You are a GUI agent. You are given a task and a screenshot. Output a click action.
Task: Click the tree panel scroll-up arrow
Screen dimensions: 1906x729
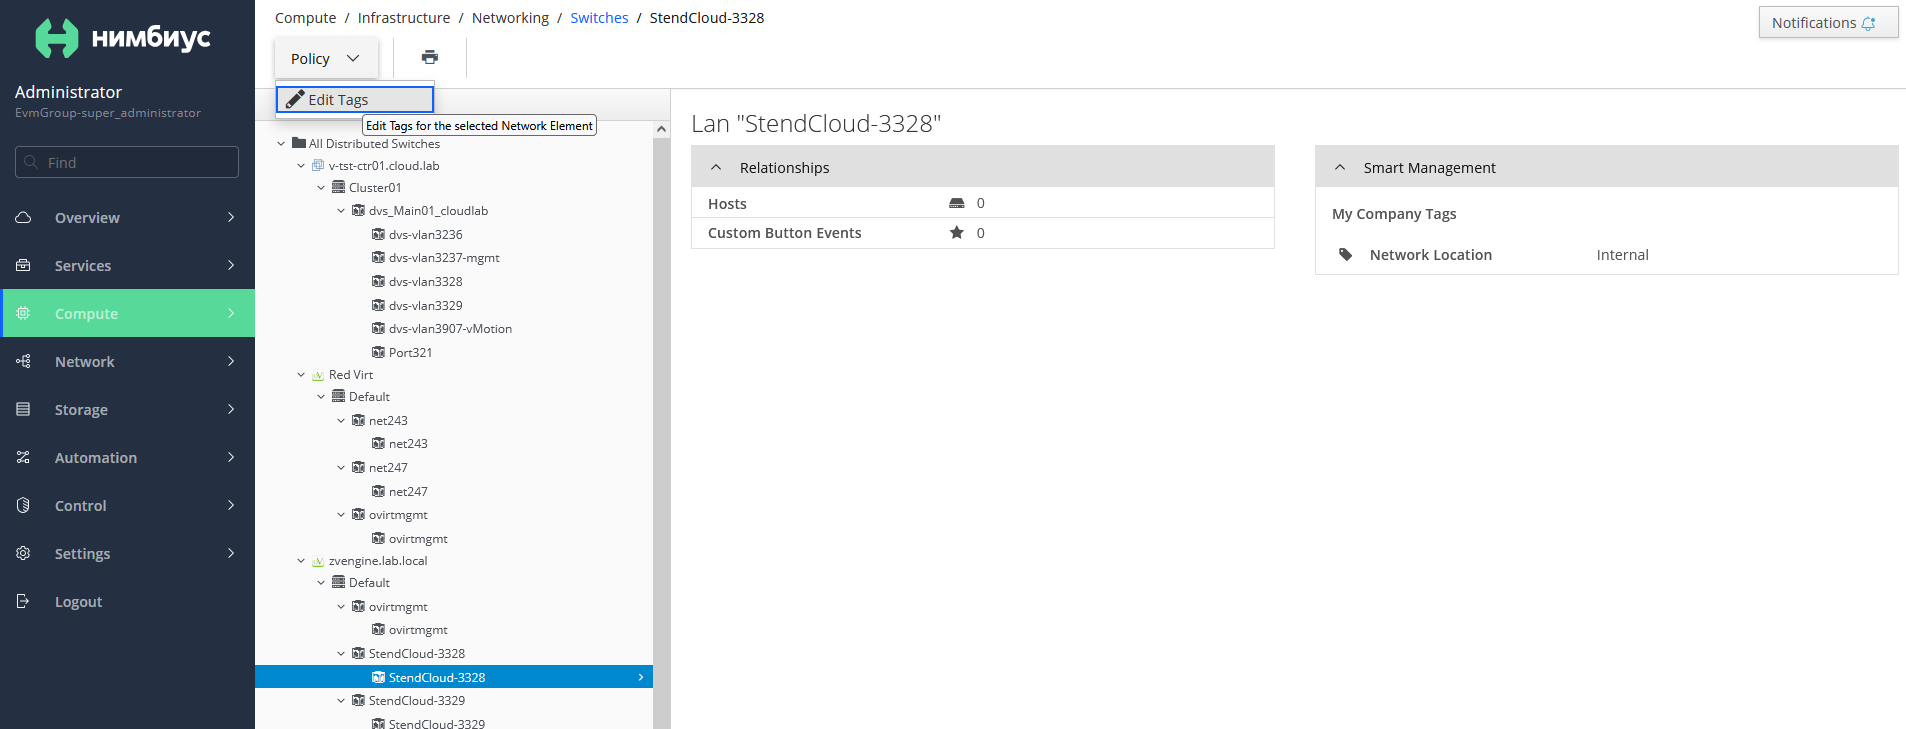(661, 129)
